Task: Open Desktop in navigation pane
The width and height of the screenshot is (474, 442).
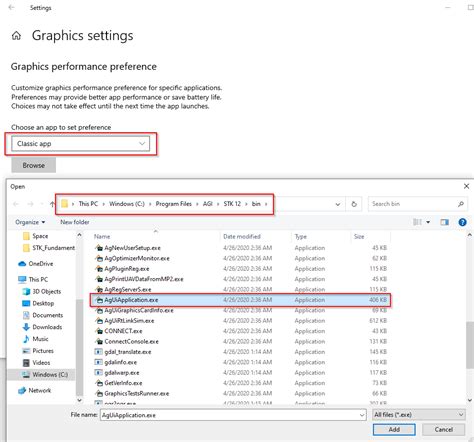Action: [x=38, y=303]
